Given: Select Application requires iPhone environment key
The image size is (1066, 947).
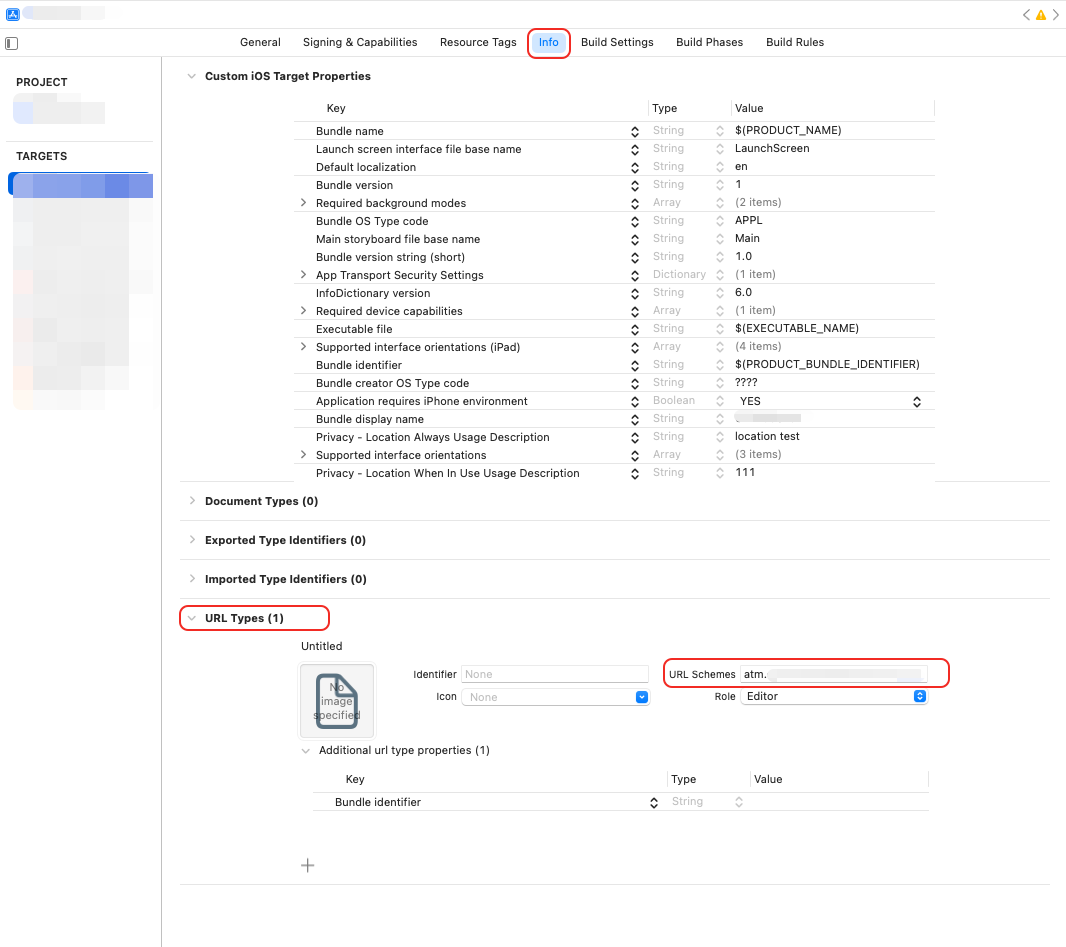Looking at the screenshot, I should pyautogui.click(x=422, y=401).
